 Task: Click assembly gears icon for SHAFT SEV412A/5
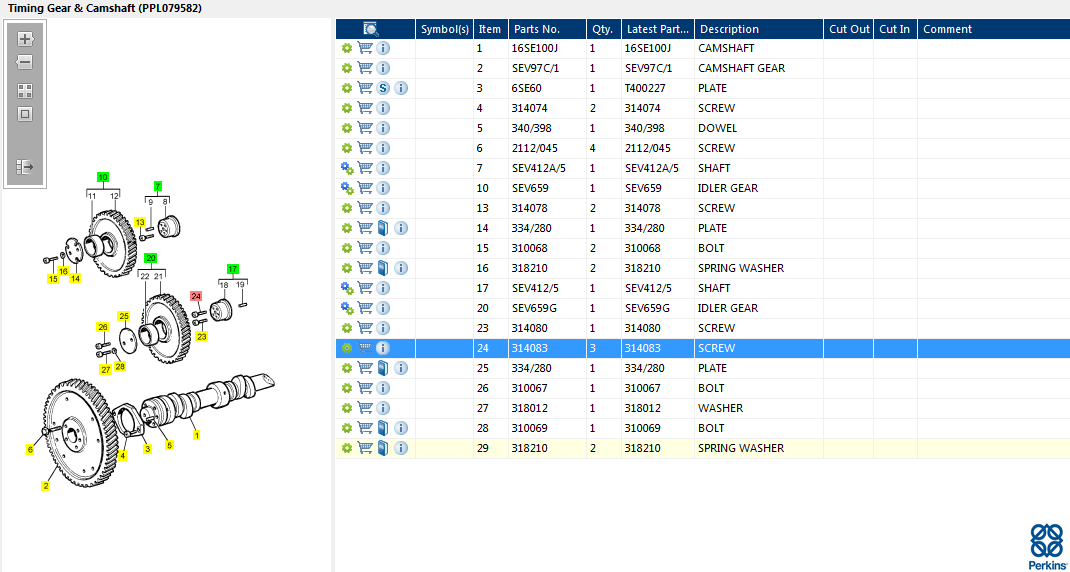click(x=347, y=168)
